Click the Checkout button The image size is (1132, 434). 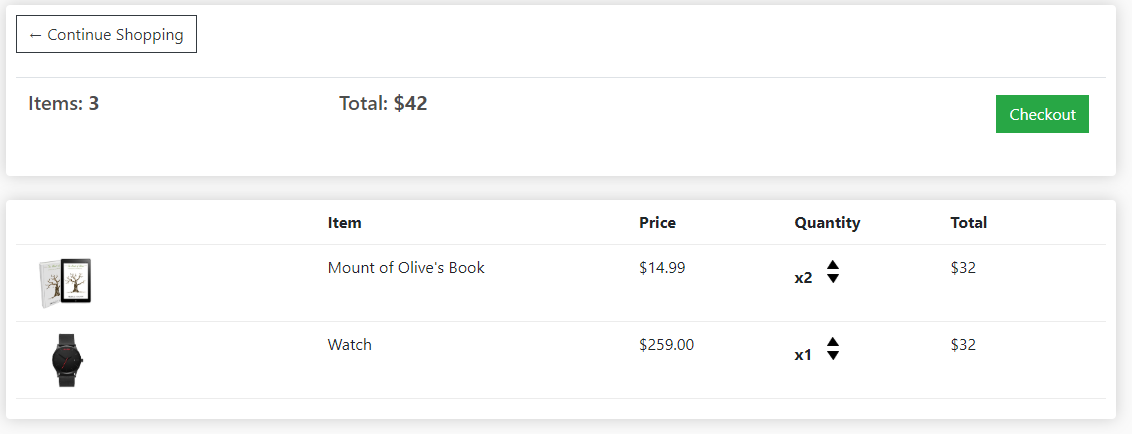click(x=1042, y=114)
